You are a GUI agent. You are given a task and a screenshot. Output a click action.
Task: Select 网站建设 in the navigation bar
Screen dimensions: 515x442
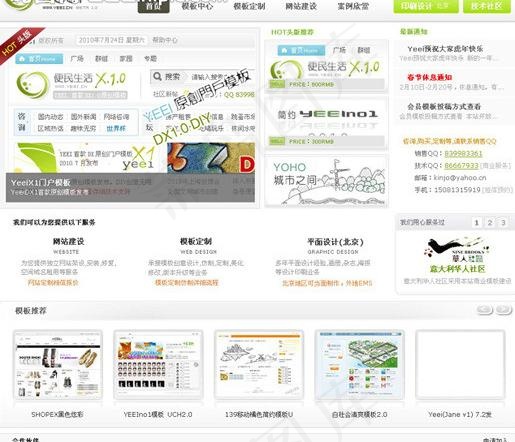(301, 6)
